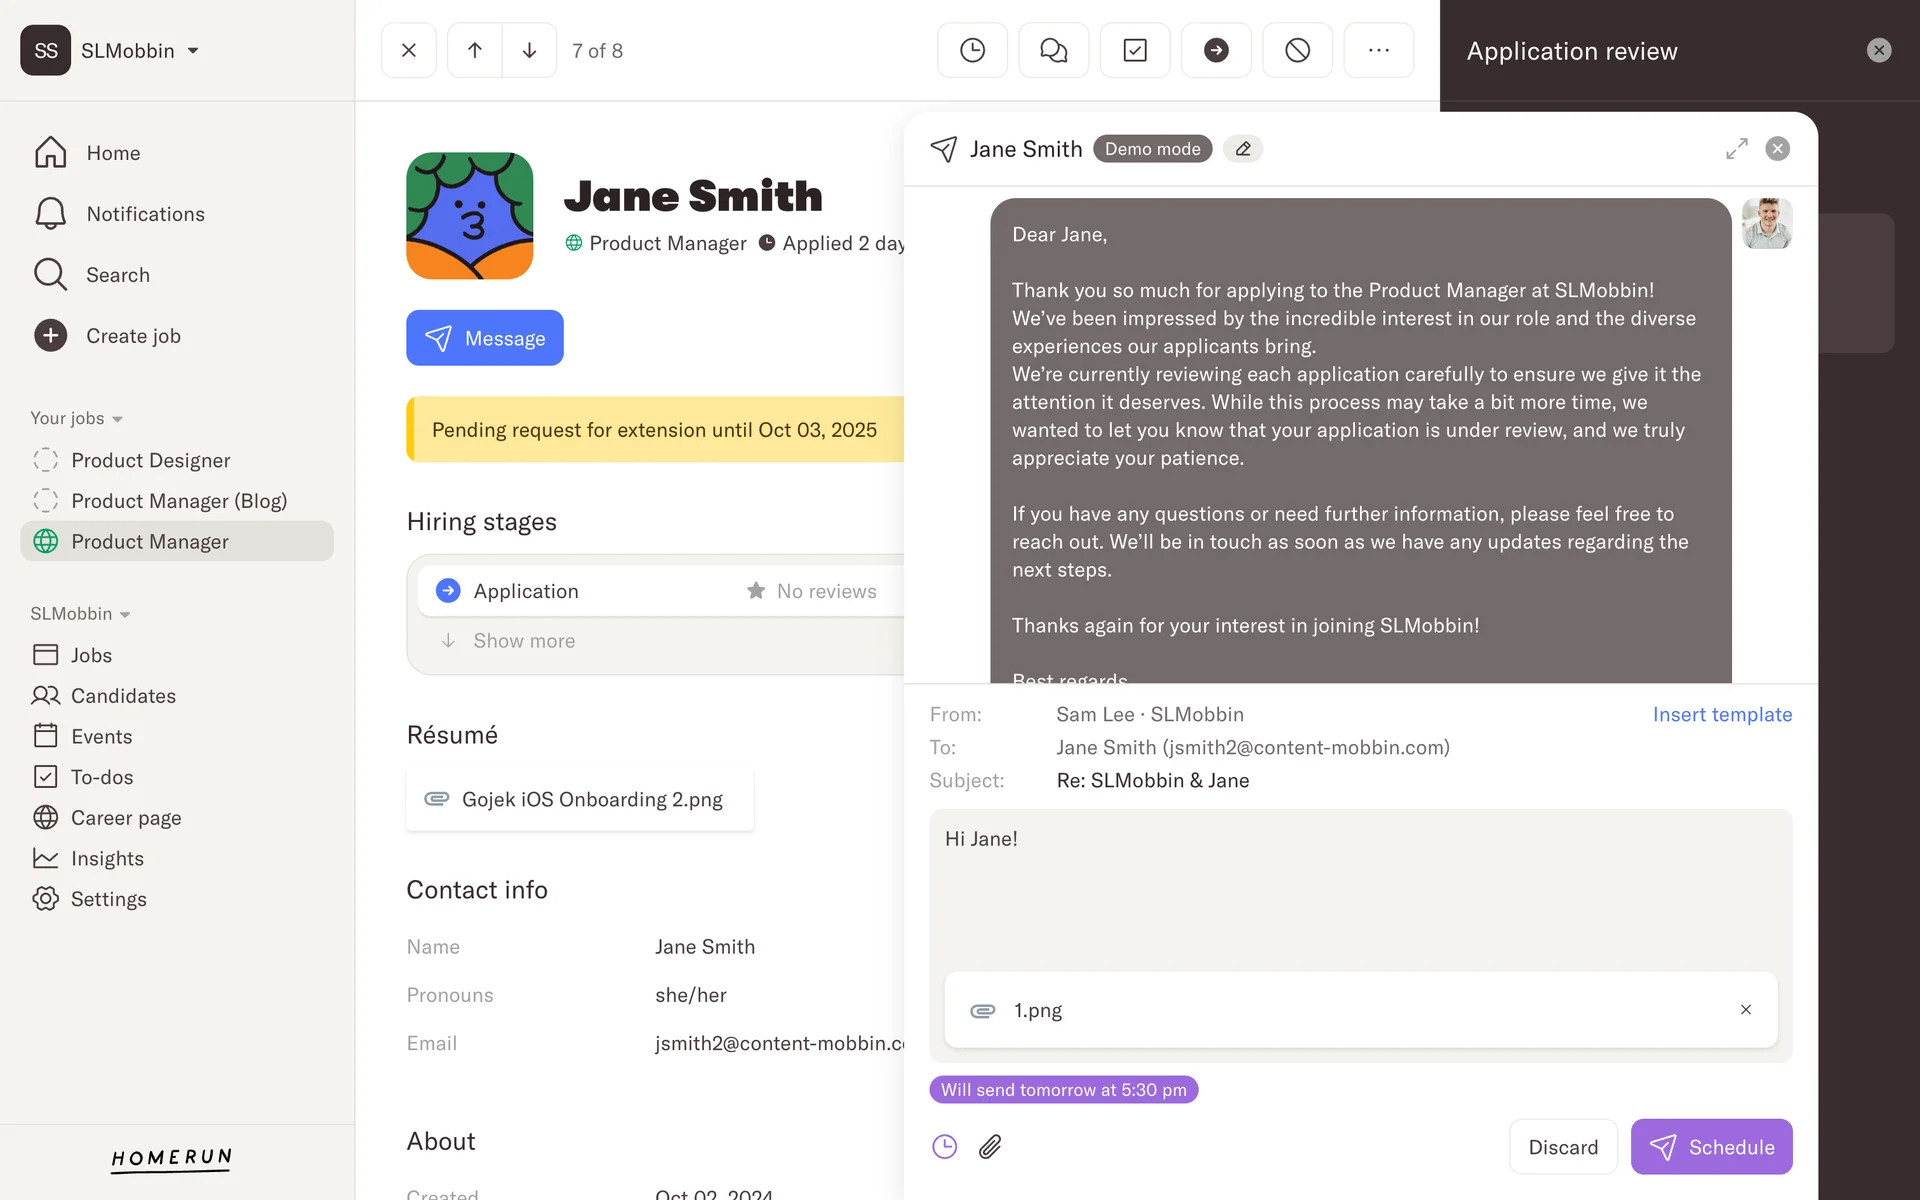Expand the message panel to full size

[1737, 149]
